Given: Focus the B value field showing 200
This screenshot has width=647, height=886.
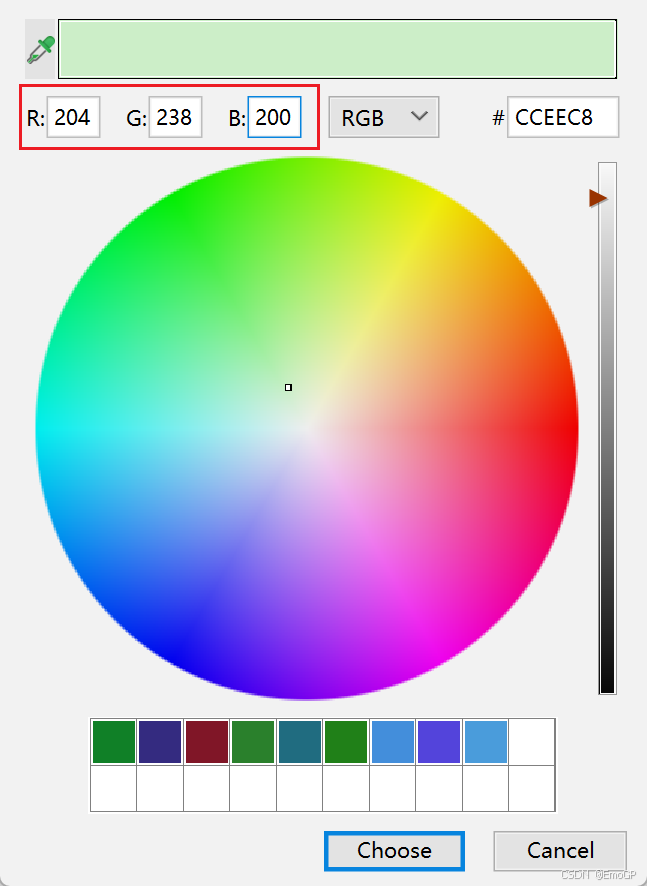Looking at the screenshot, I should point(274,117).
